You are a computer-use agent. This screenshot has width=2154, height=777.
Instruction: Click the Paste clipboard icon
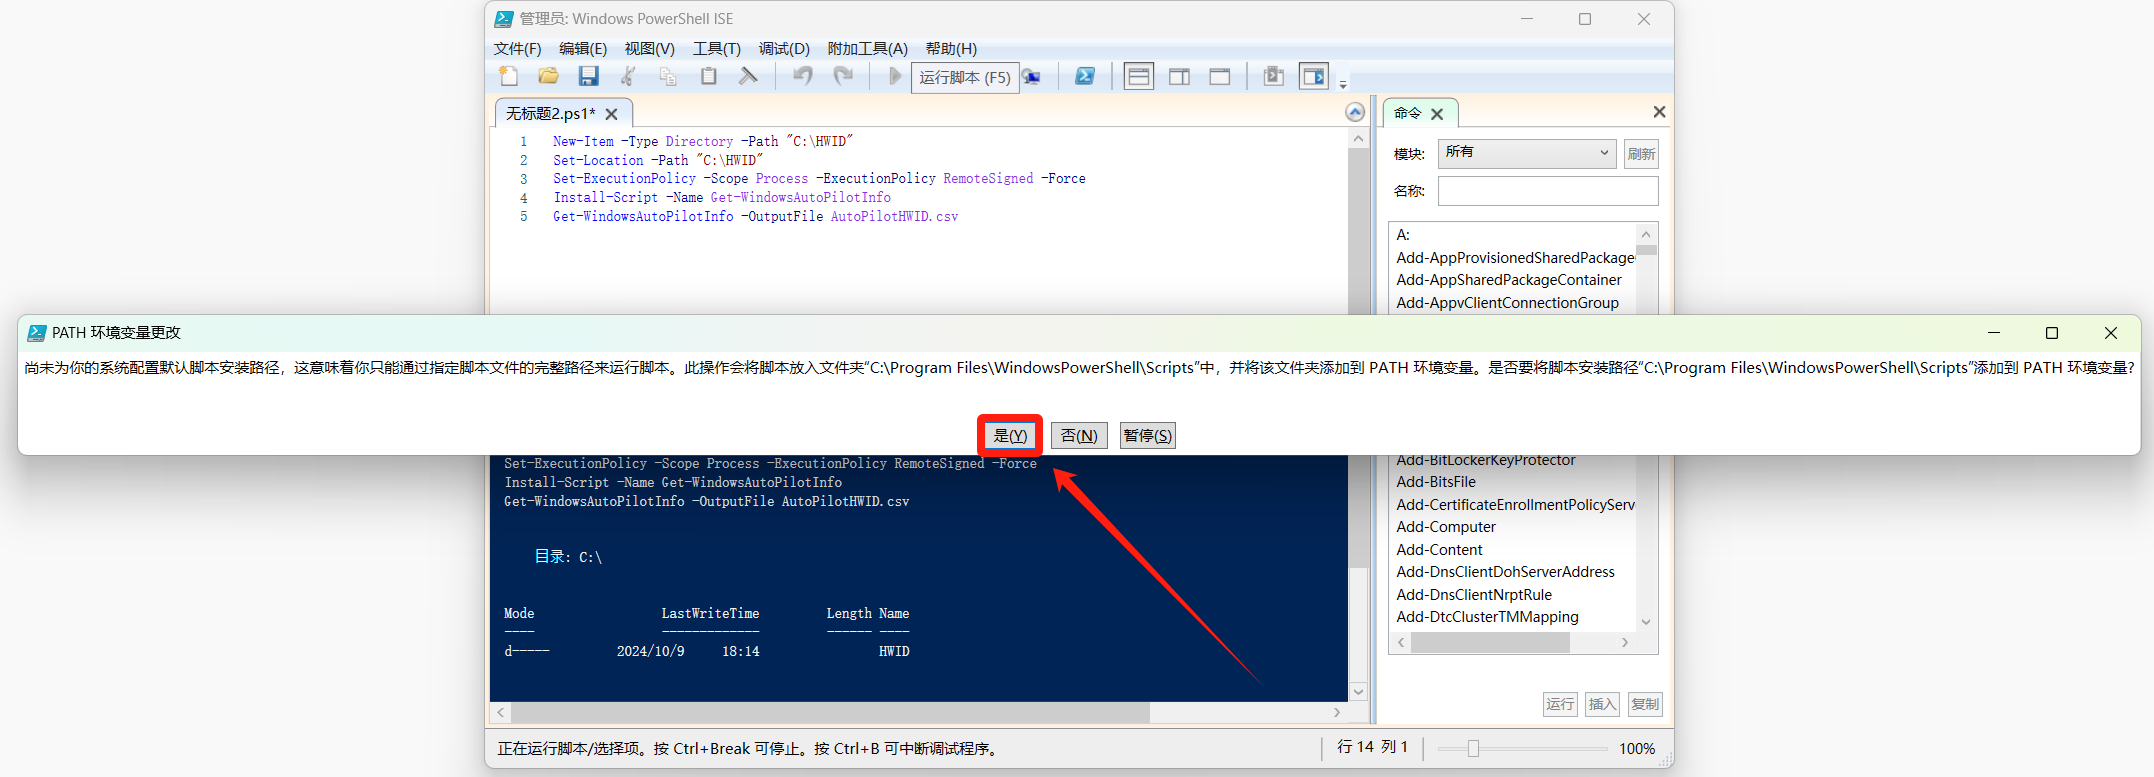click(708, 77)
